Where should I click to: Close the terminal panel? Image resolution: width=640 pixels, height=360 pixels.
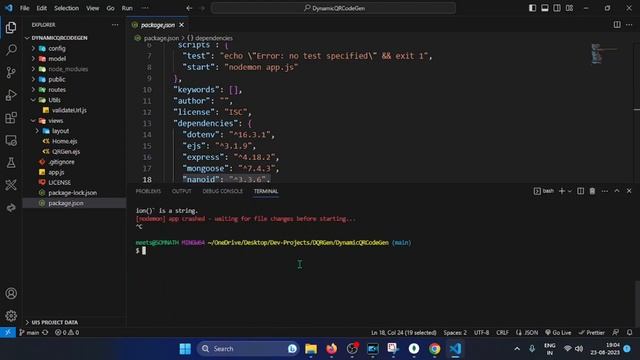[629, 191]
